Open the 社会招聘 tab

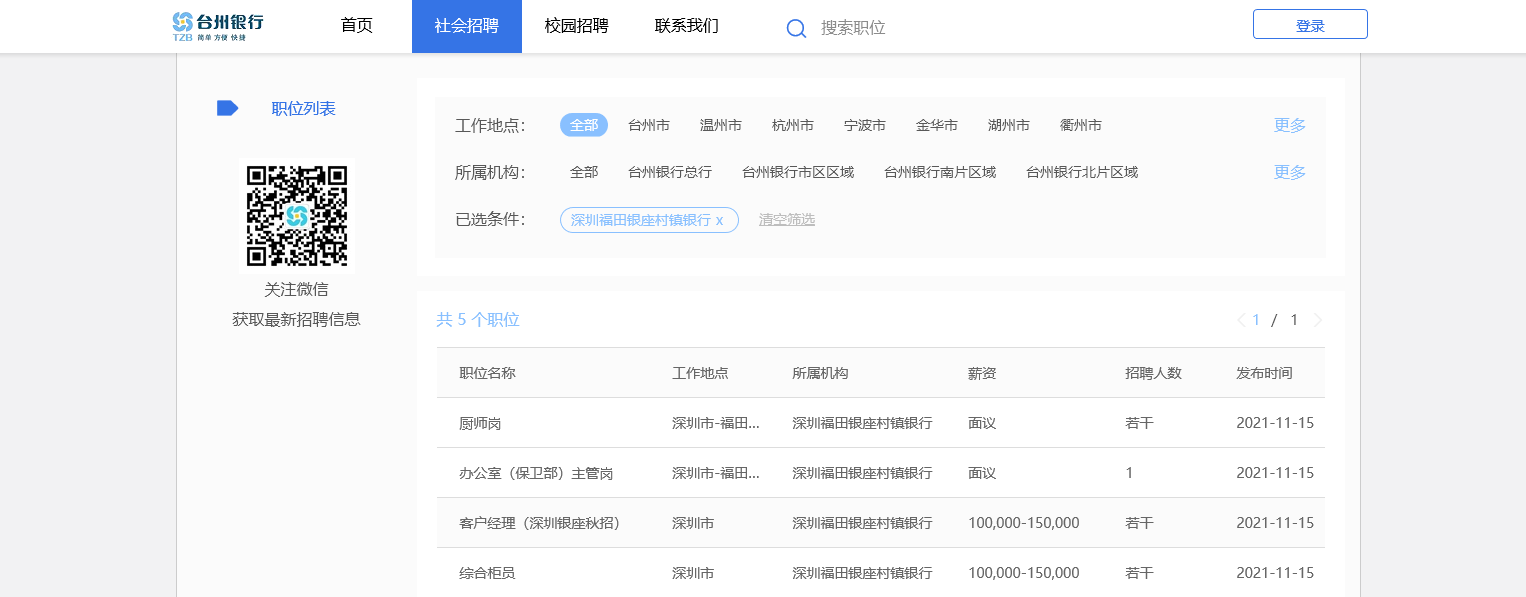click(x=467, y=26)
